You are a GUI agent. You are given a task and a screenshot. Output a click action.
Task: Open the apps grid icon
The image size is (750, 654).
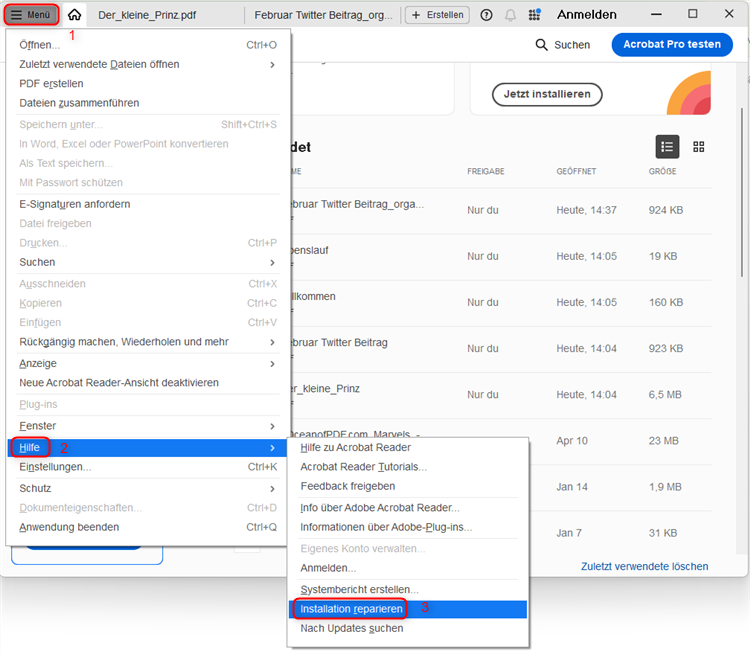tap(535, 15)
